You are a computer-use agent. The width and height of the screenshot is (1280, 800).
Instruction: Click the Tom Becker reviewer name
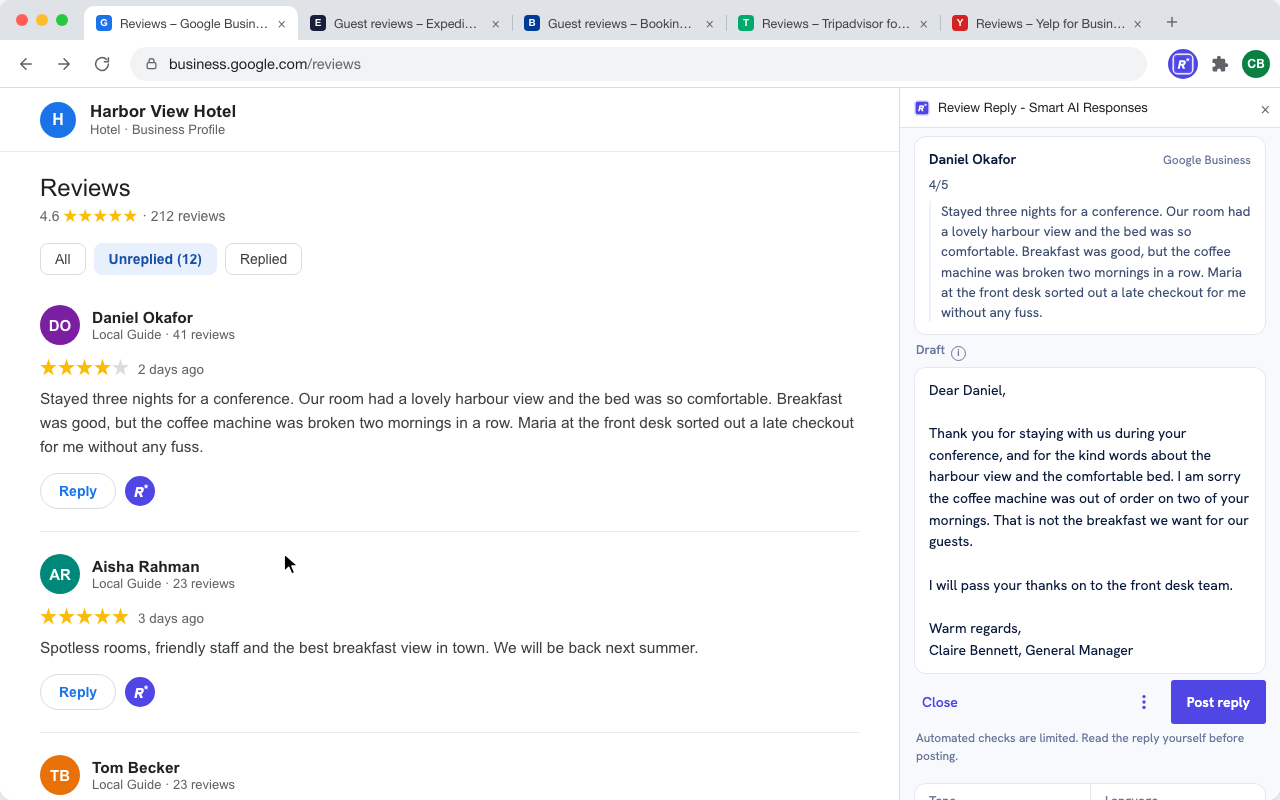point(136,768)
